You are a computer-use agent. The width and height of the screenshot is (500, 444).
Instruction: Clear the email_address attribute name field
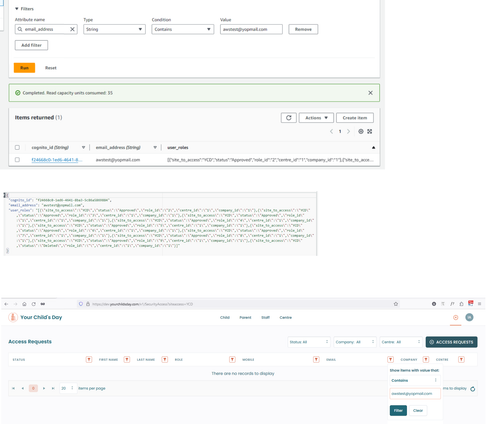[x=72, y=29]
